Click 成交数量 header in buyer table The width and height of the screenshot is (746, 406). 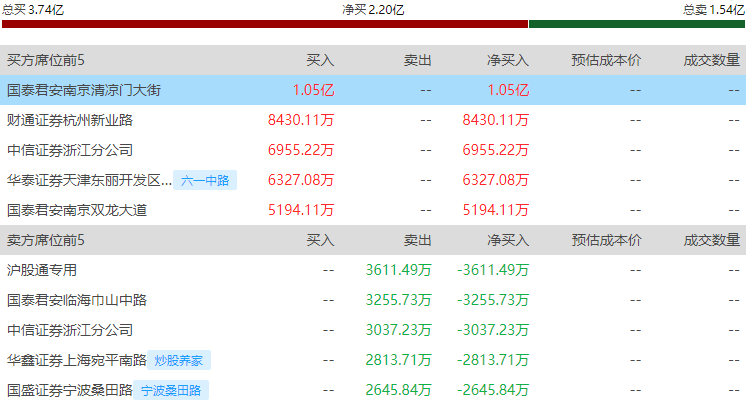(x=712, y=60)
